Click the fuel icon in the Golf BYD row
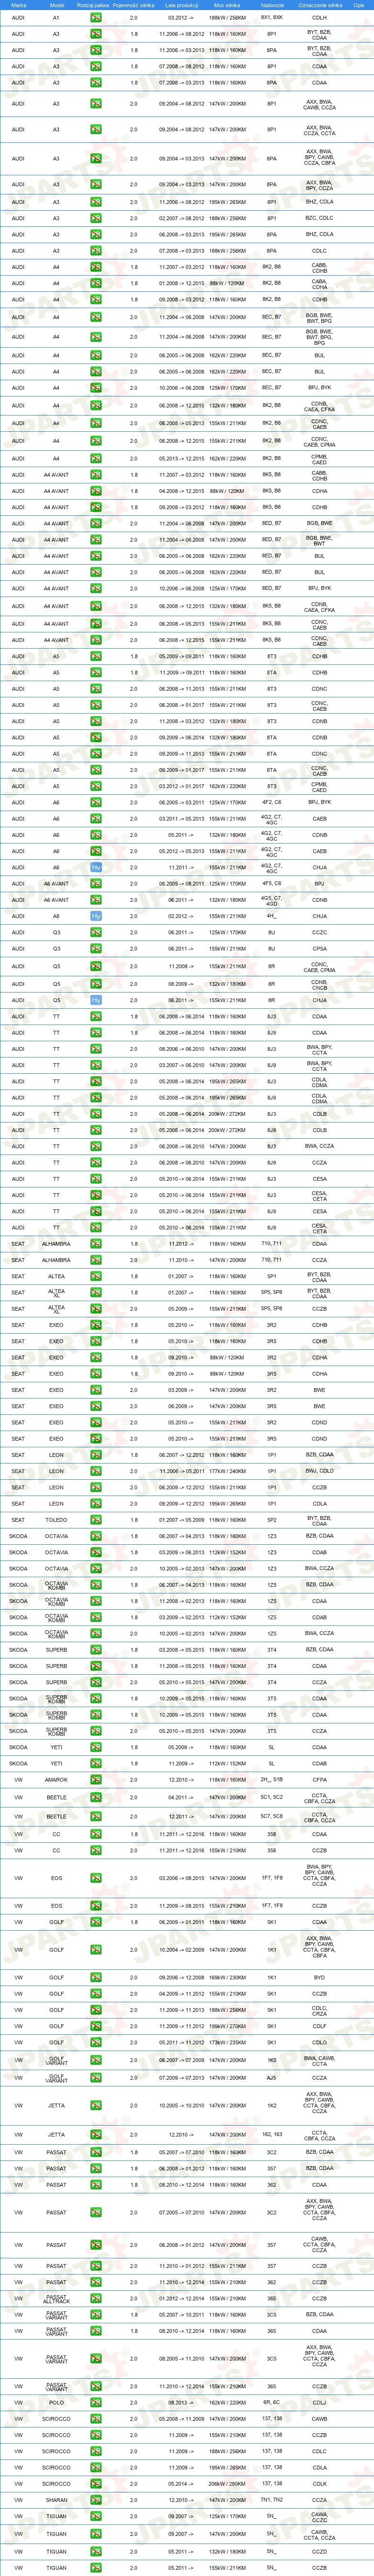374x2576 pixels. click(x=96, y=1978)
